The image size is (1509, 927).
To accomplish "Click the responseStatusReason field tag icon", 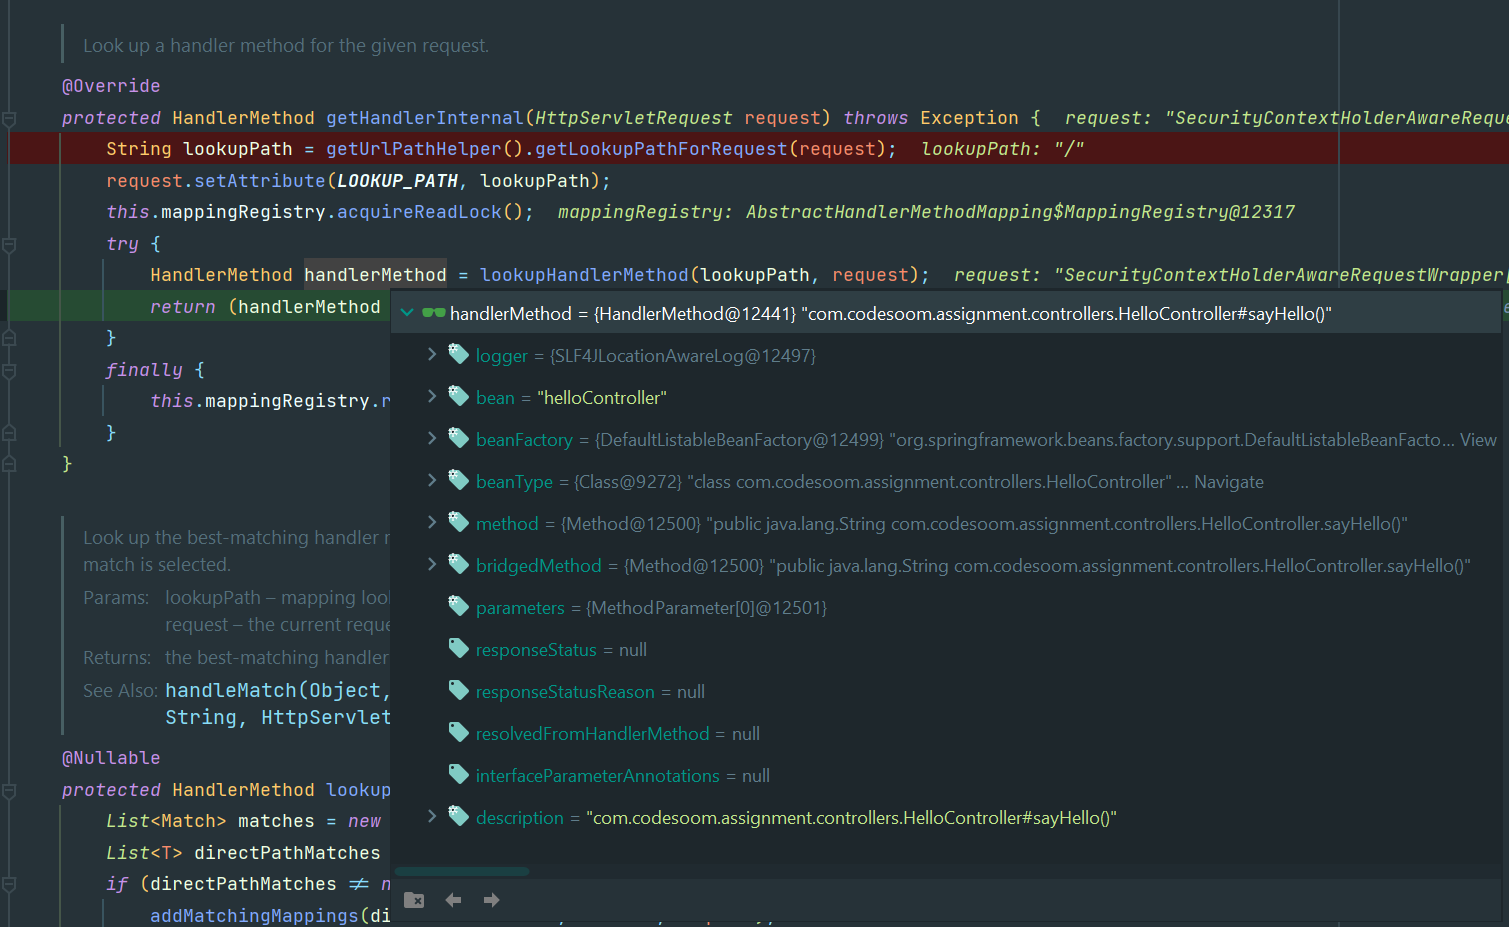I will pyautogui.click(x=459, y=690).
